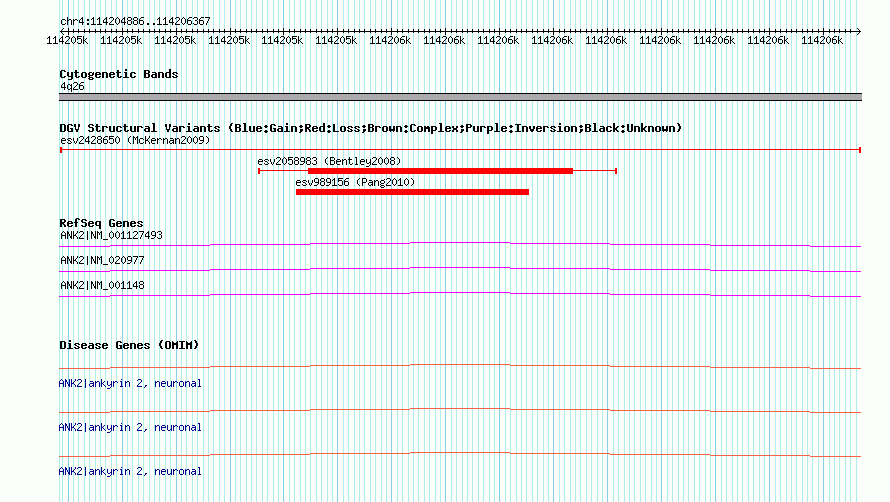
Task: Click the gray 4q26 cytogenetic band bar
Action: point(460,97)
